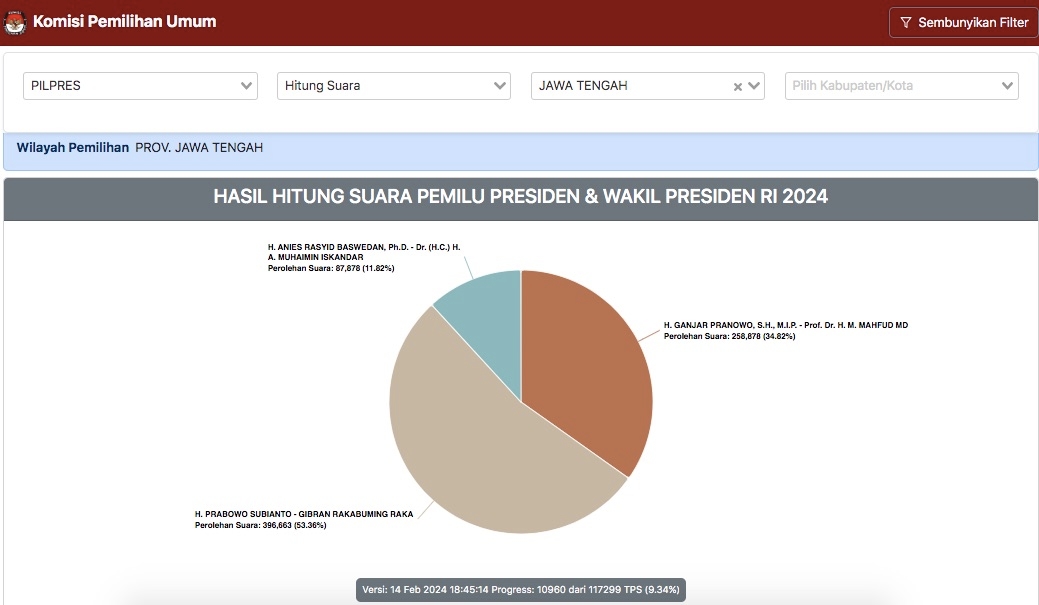Click the Ganjar Pranowo candidate label

[786, 325]
